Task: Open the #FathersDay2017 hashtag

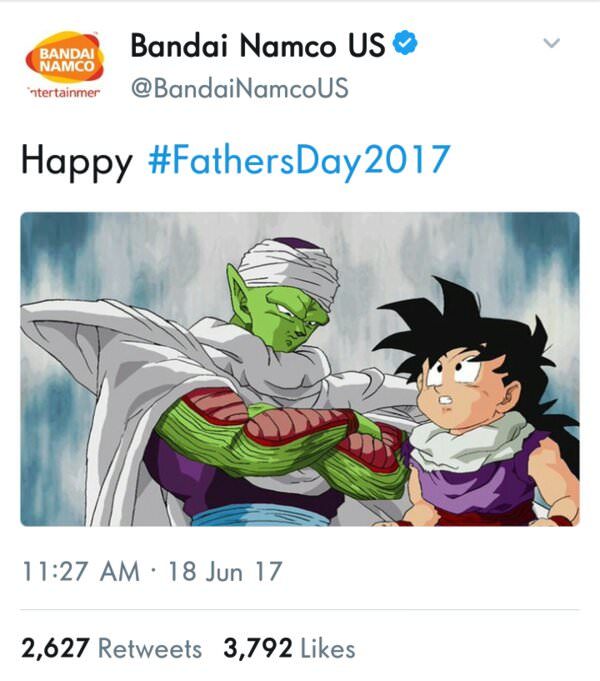Action: [298, 160]
